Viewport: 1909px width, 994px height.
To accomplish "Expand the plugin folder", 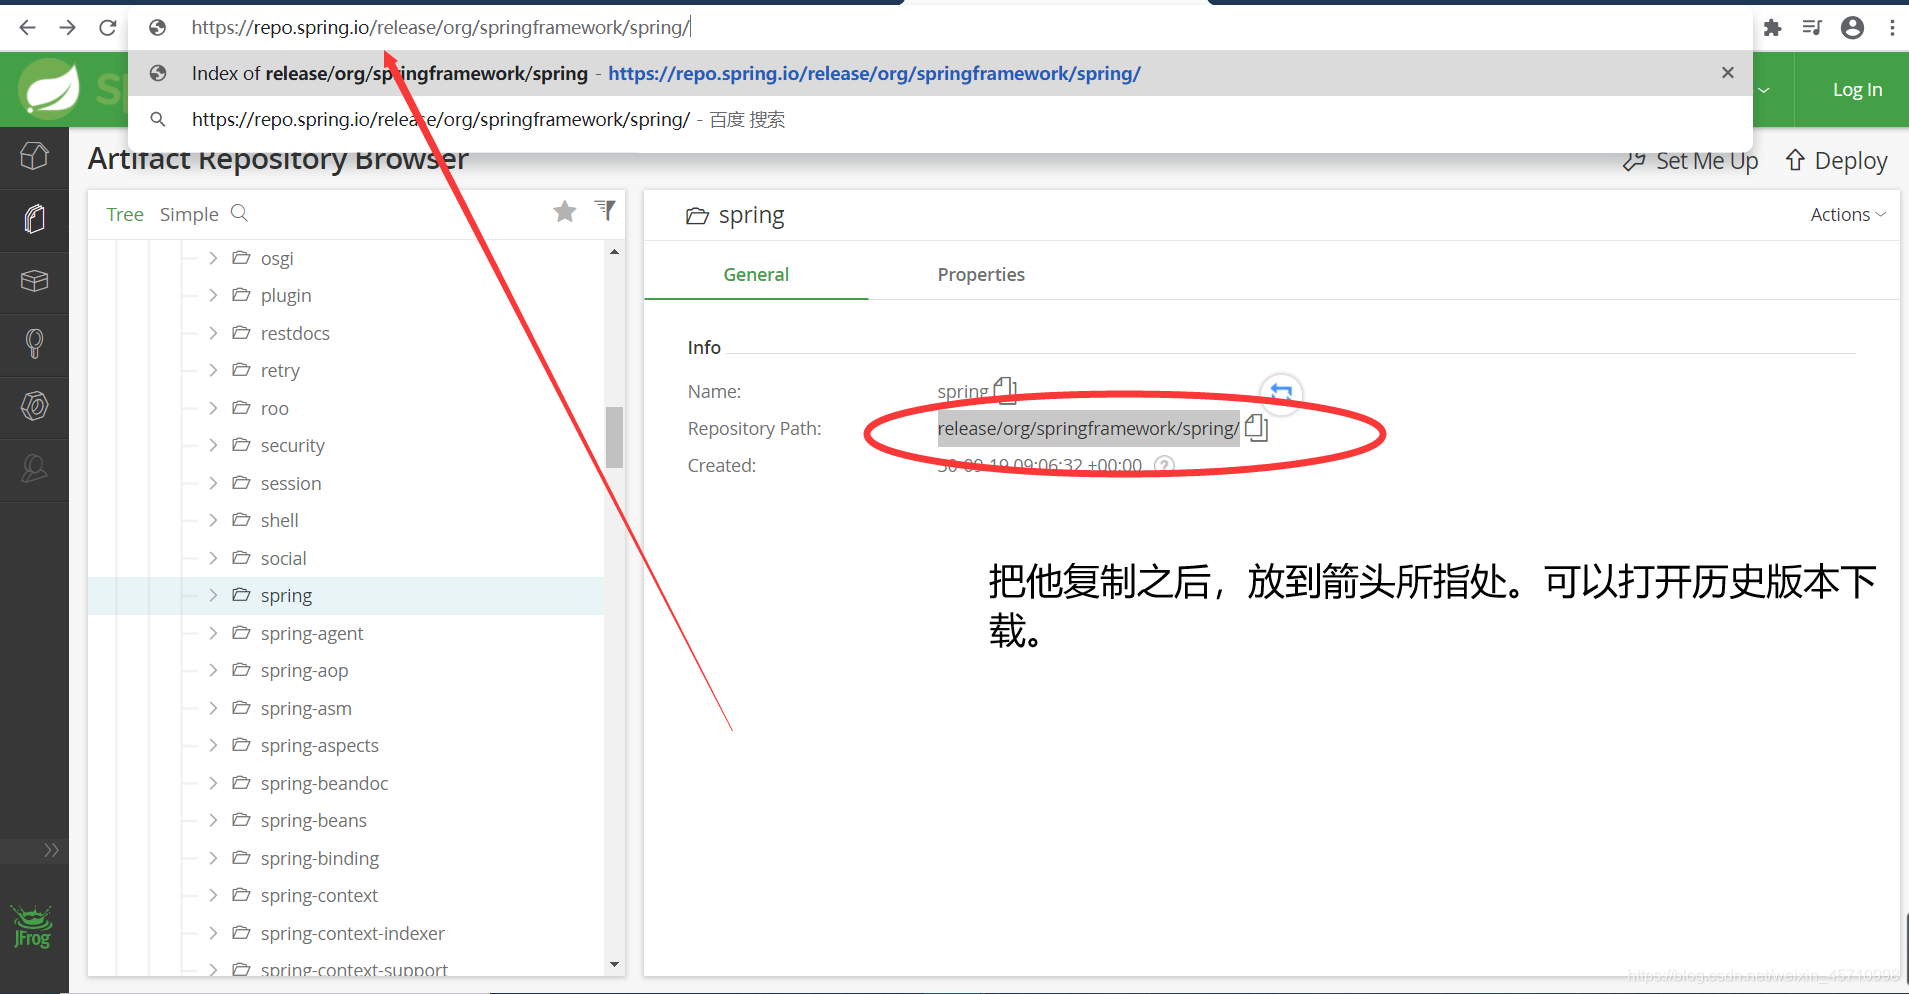I will click(213, 295).
